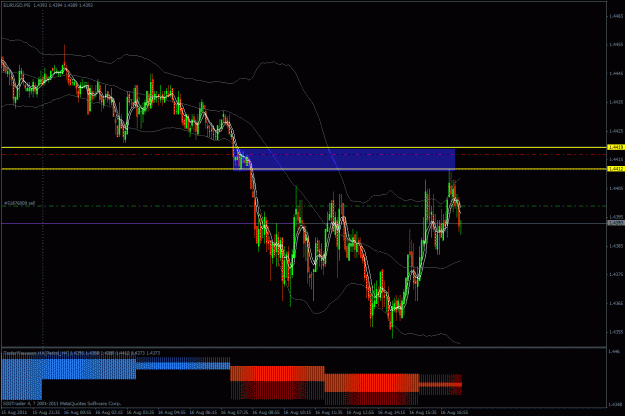This screenshot has width=625, height=416.
Task: Click the indicator subwindow label text
Action: 81,353
